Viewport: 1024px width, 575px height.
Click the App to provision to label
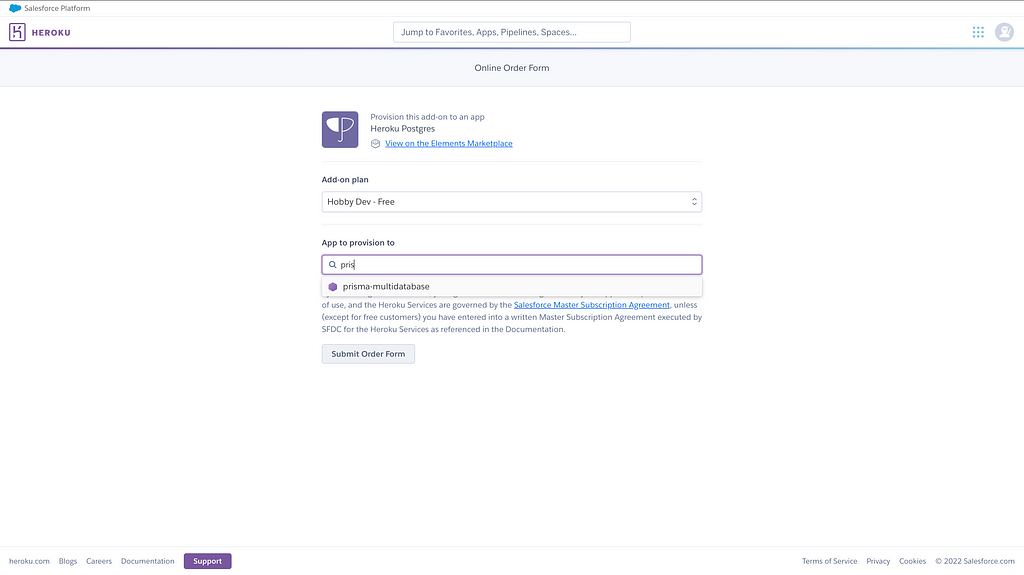point(358,242)
